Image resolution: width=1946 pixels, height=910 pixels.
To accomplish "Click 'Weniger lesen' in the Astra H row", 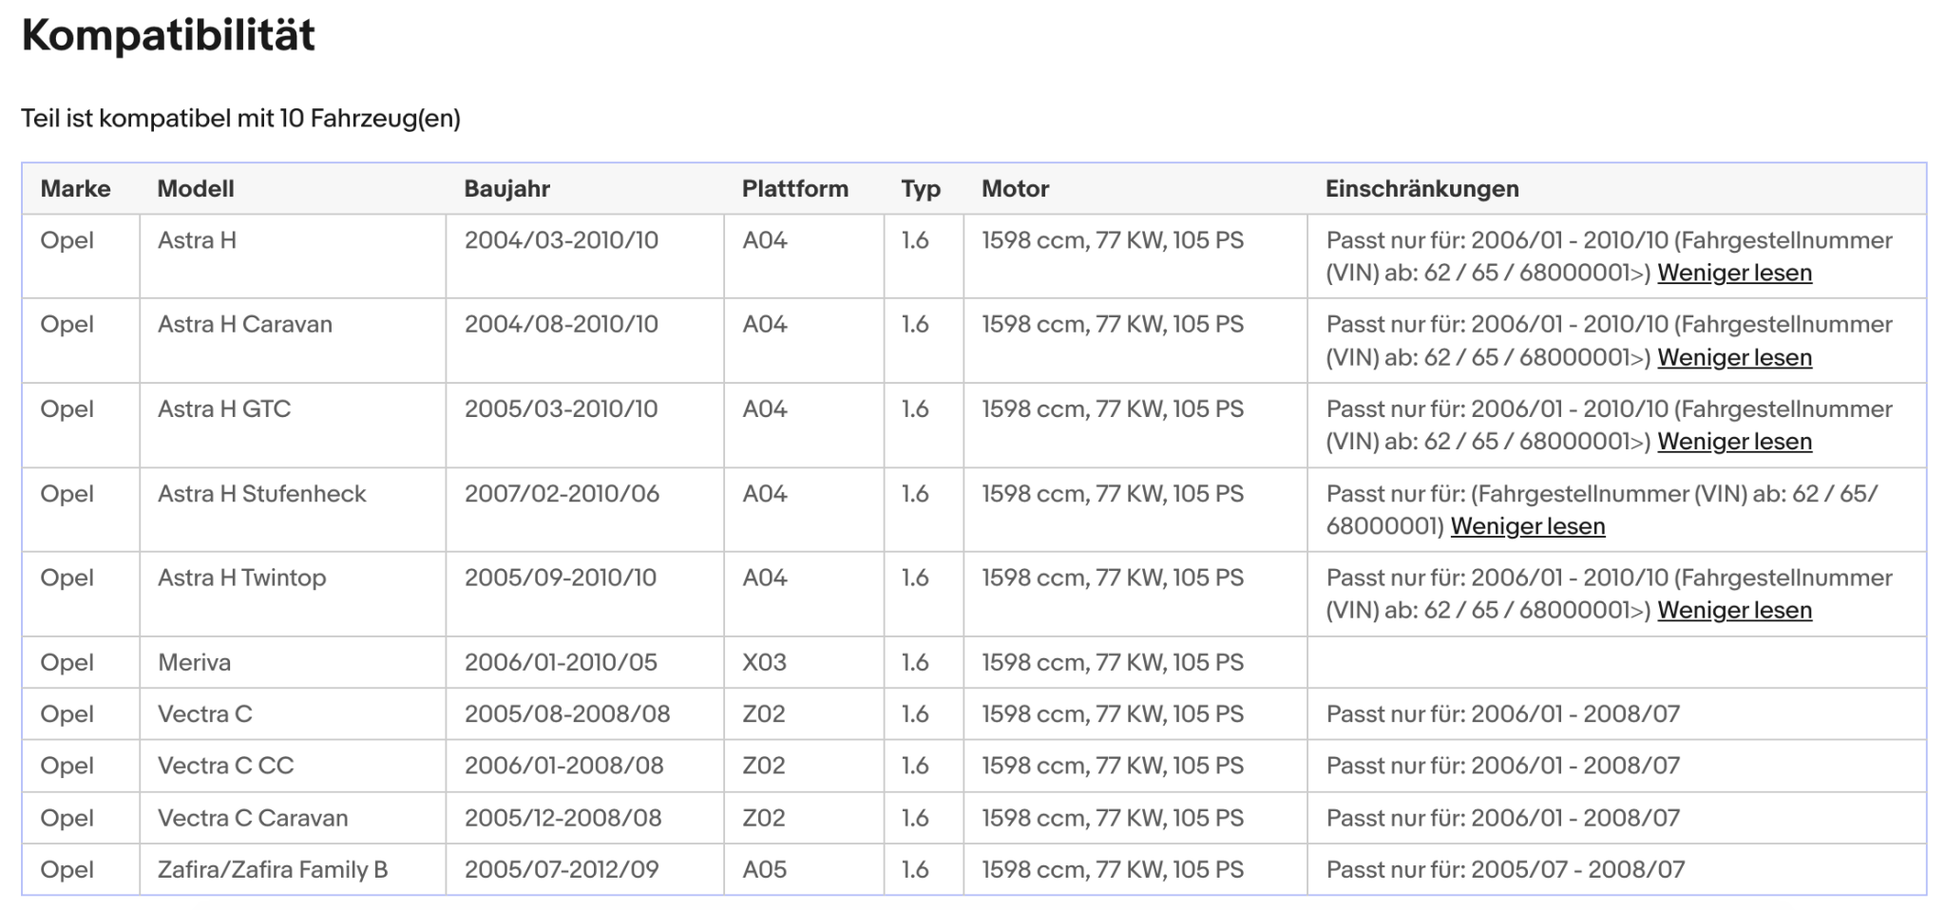I will click(x=1733, y=273).
